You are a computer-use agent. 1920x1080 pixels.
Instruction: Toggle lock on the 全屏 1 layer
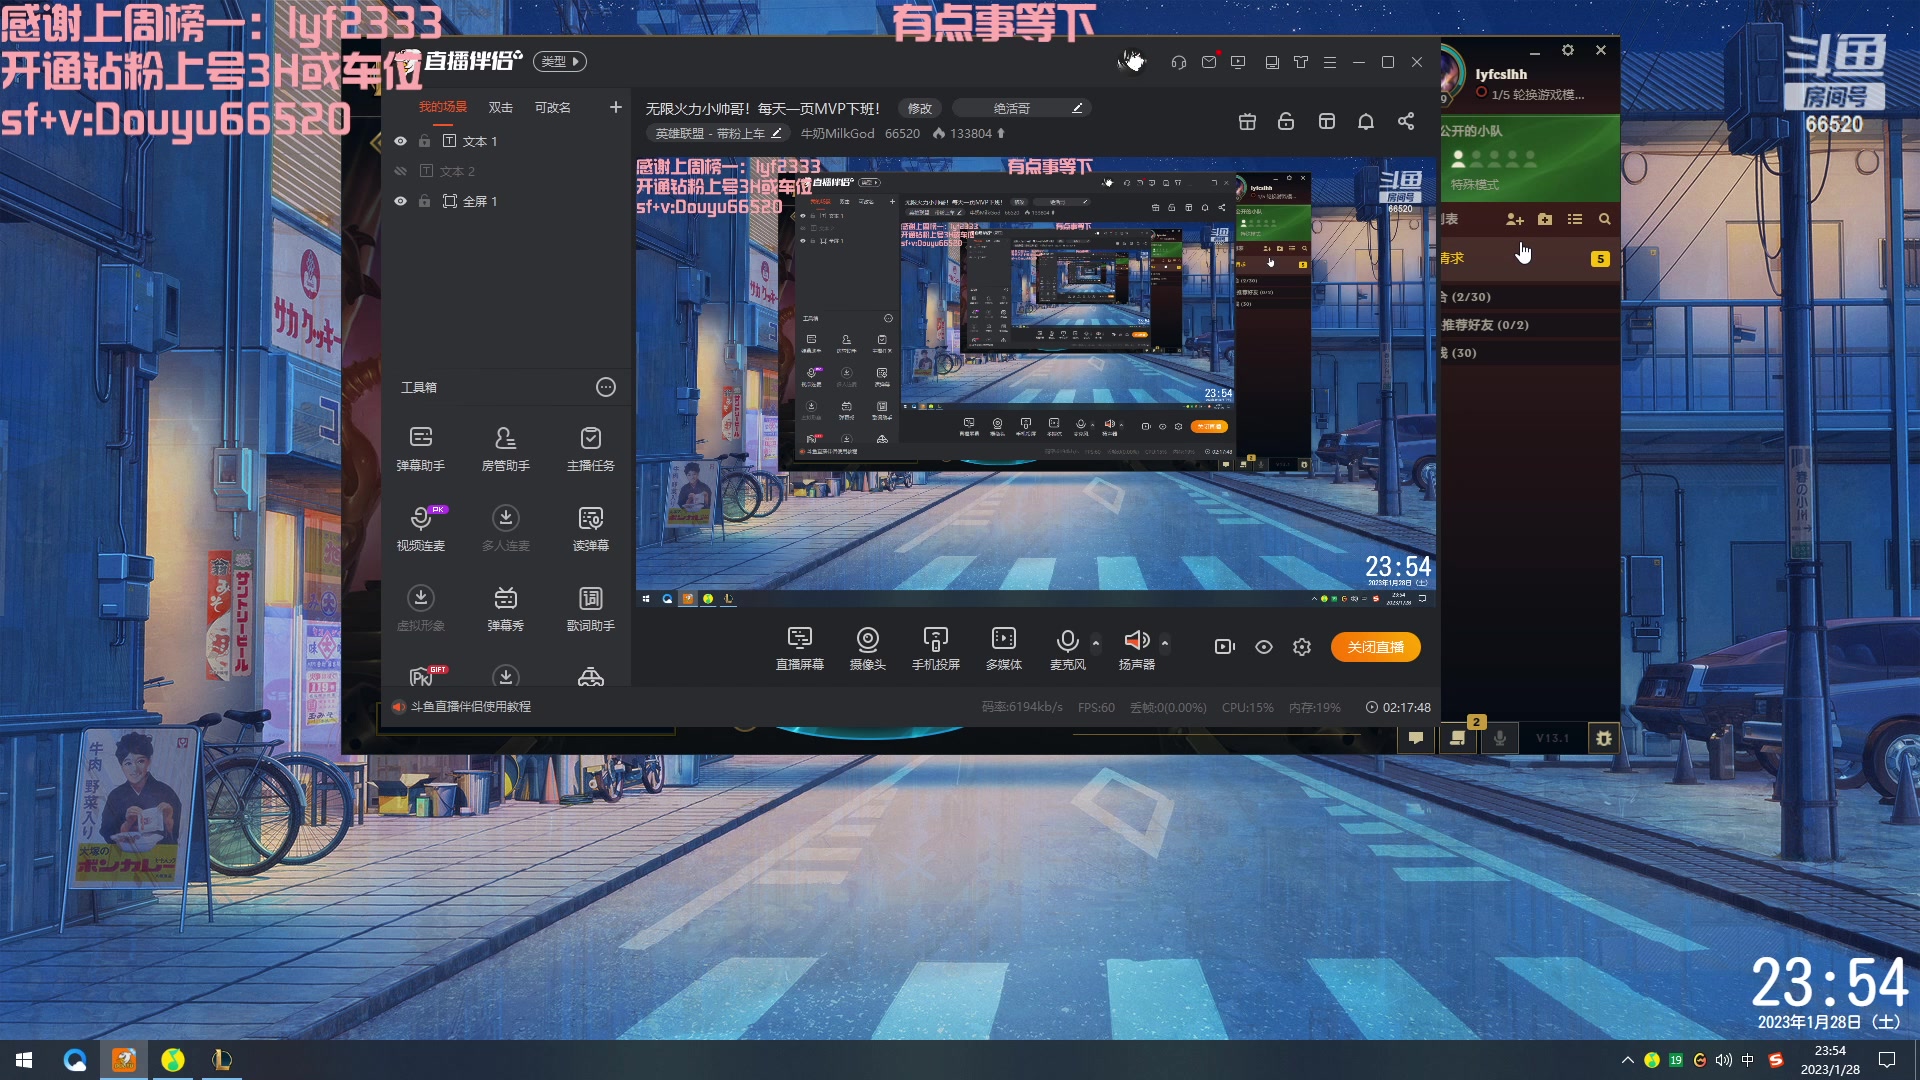point(425,201)
